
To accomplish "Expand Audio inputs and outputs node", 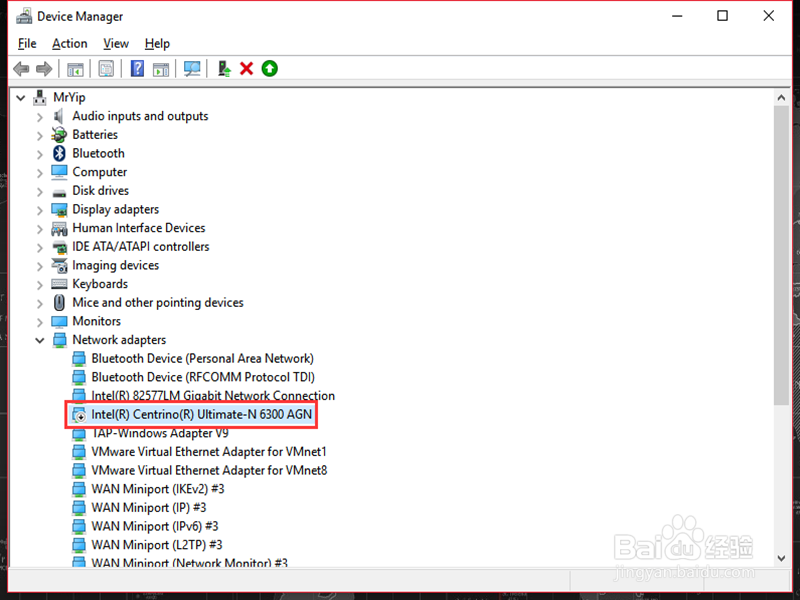I will pos(40,117).
